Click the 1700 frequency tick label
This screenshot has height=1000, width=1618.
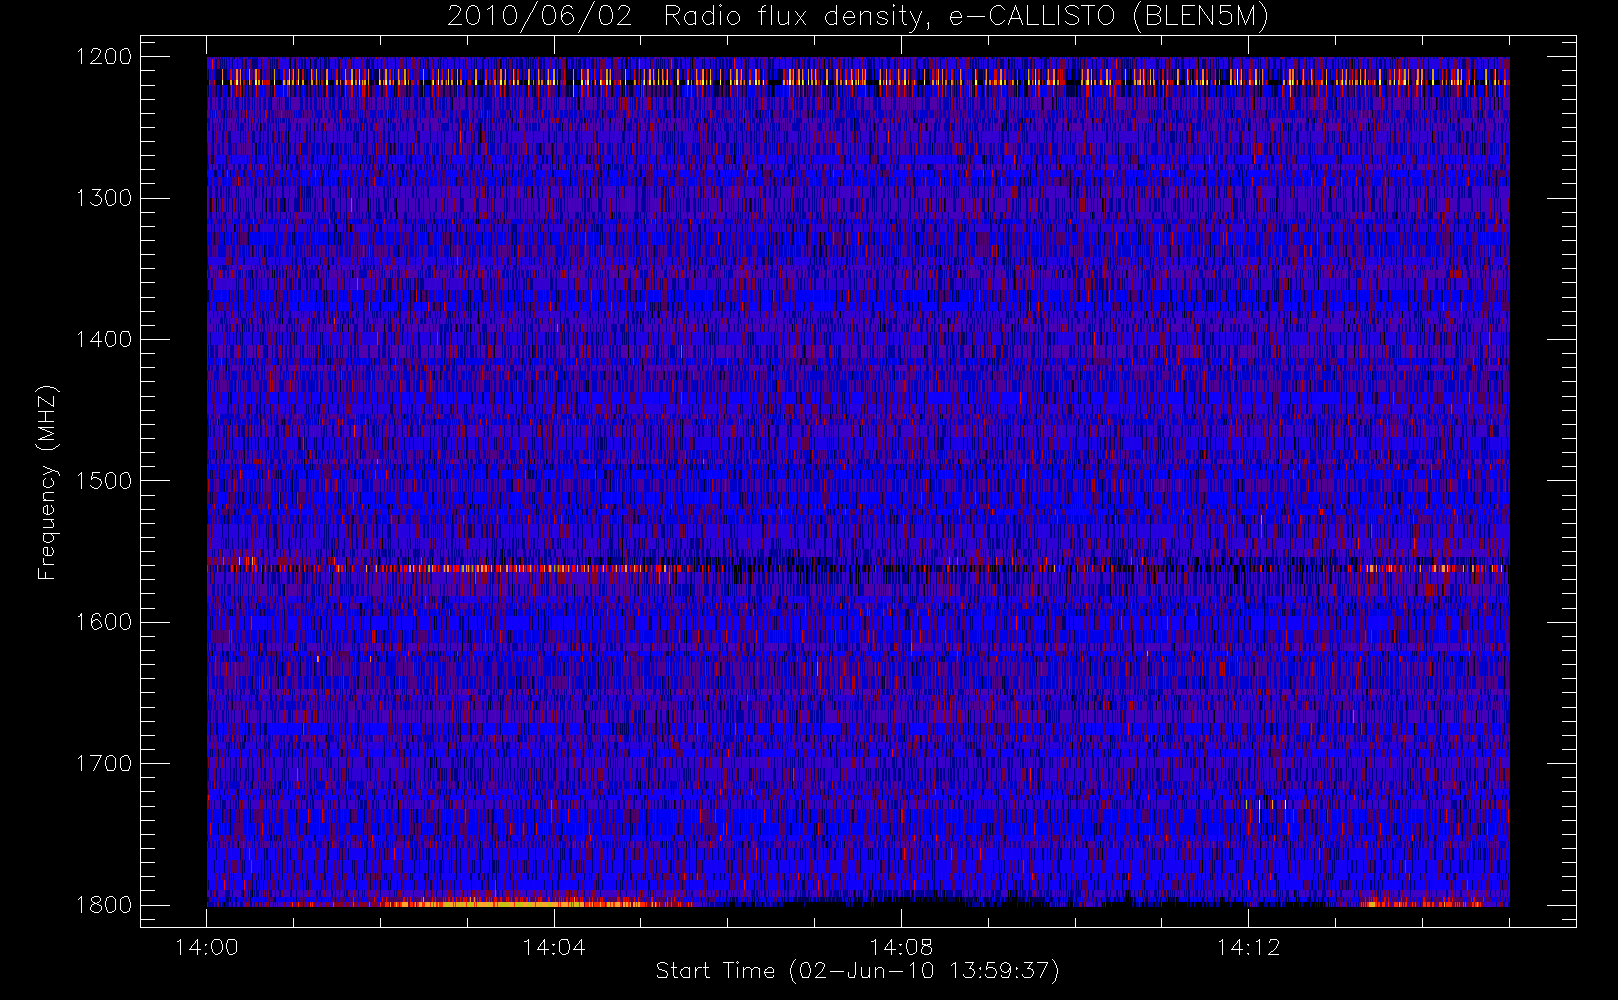[105, 764]
